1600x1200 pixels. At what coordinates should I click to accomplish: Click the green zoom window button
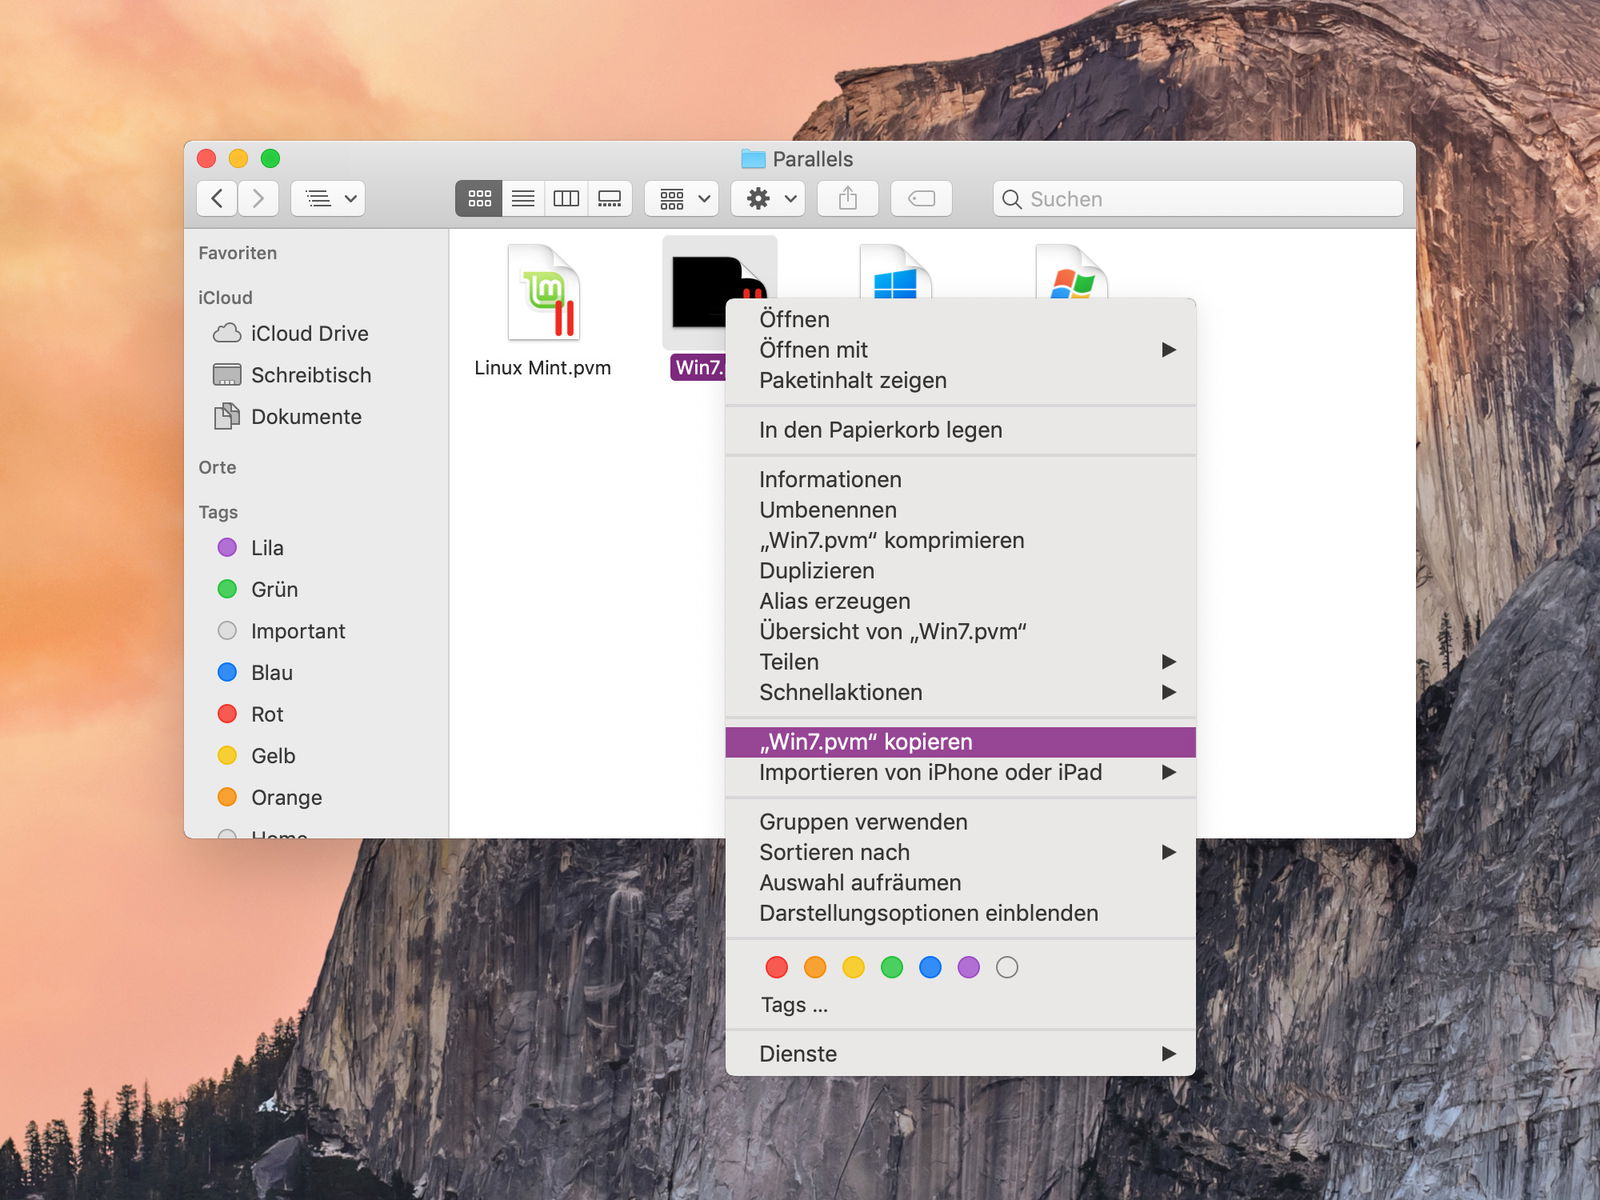270,158
